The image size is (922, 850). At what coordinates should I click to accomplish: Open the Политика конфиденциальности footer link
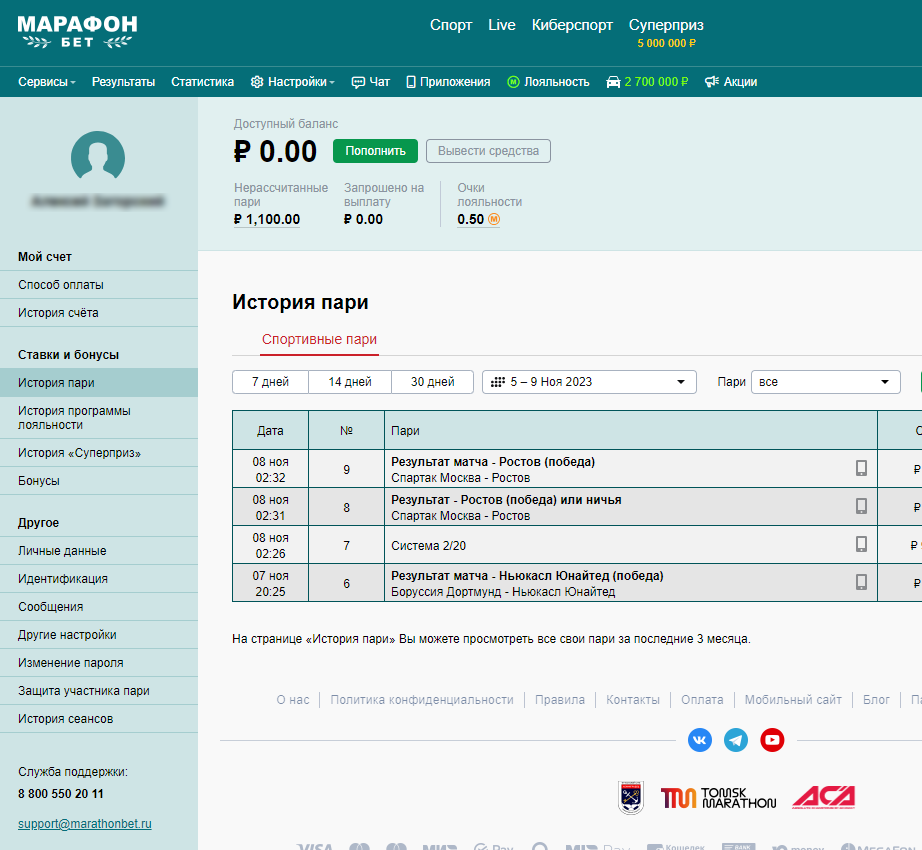tap(422, 700)
